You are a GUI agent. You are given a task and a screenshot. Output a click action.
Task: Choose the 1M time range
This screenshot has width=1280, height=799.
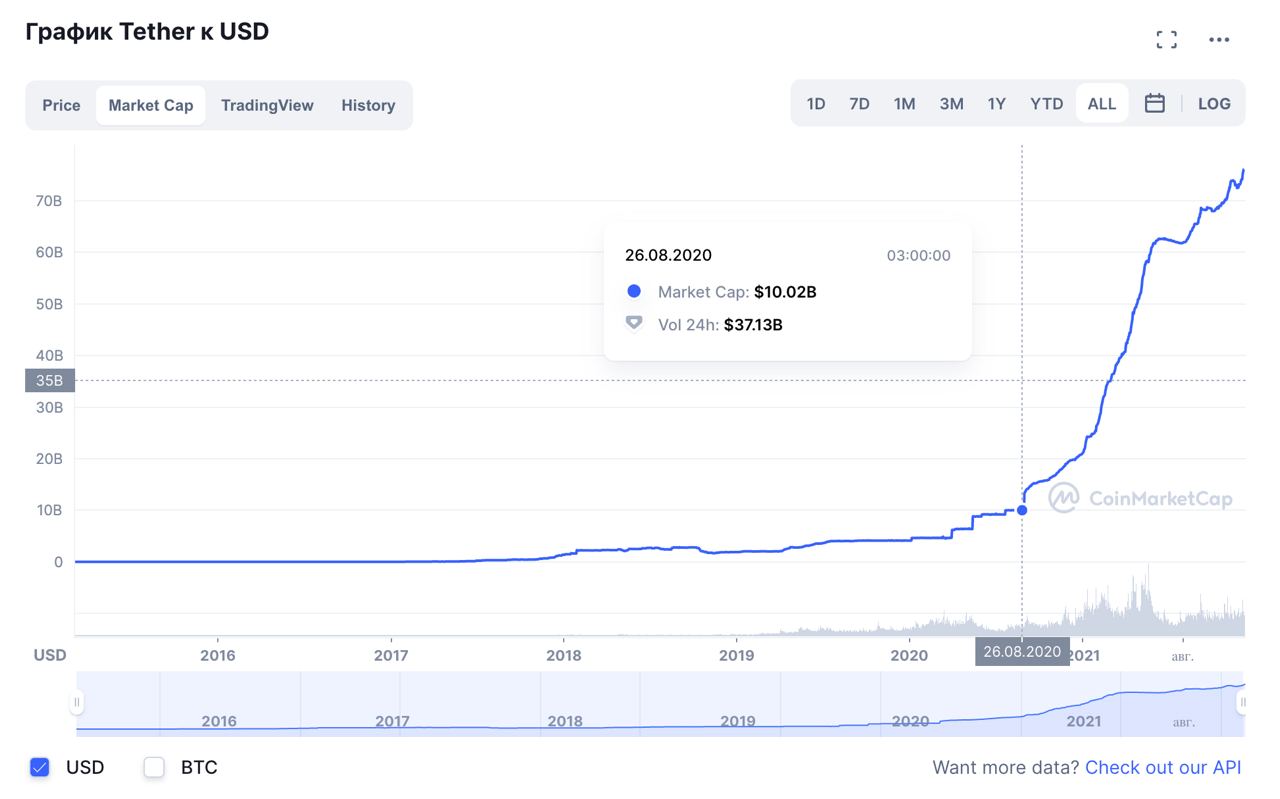pyautogui.click(x=904, y=103)
